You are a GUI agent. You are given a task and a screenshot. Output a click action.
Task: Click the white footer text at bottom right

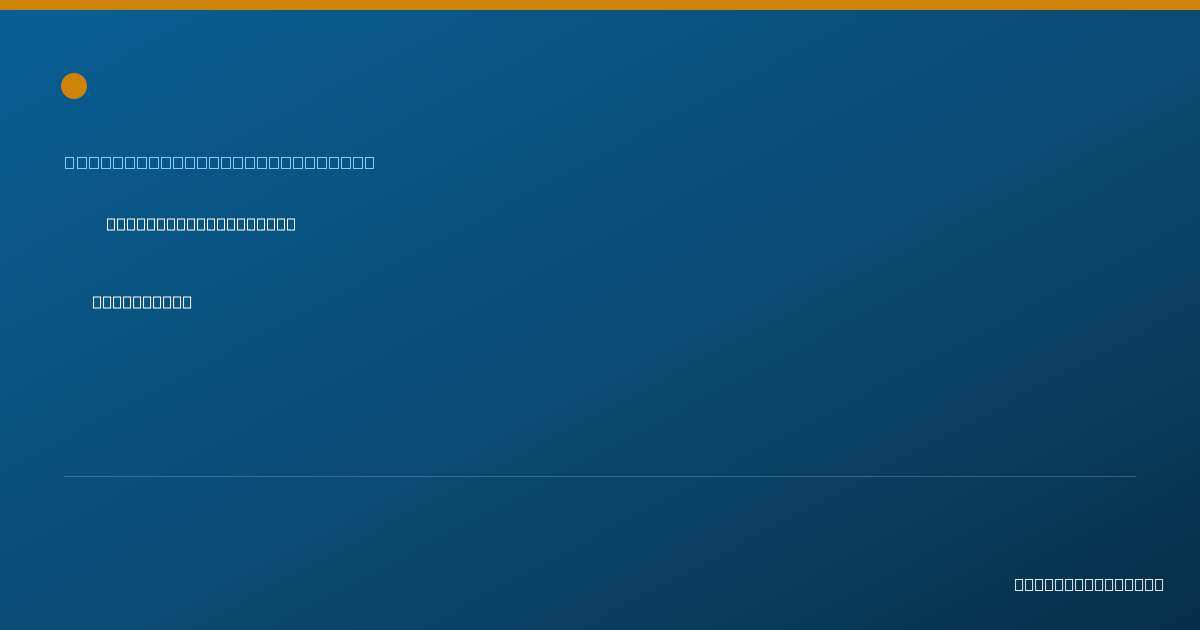click(1089, 584)
